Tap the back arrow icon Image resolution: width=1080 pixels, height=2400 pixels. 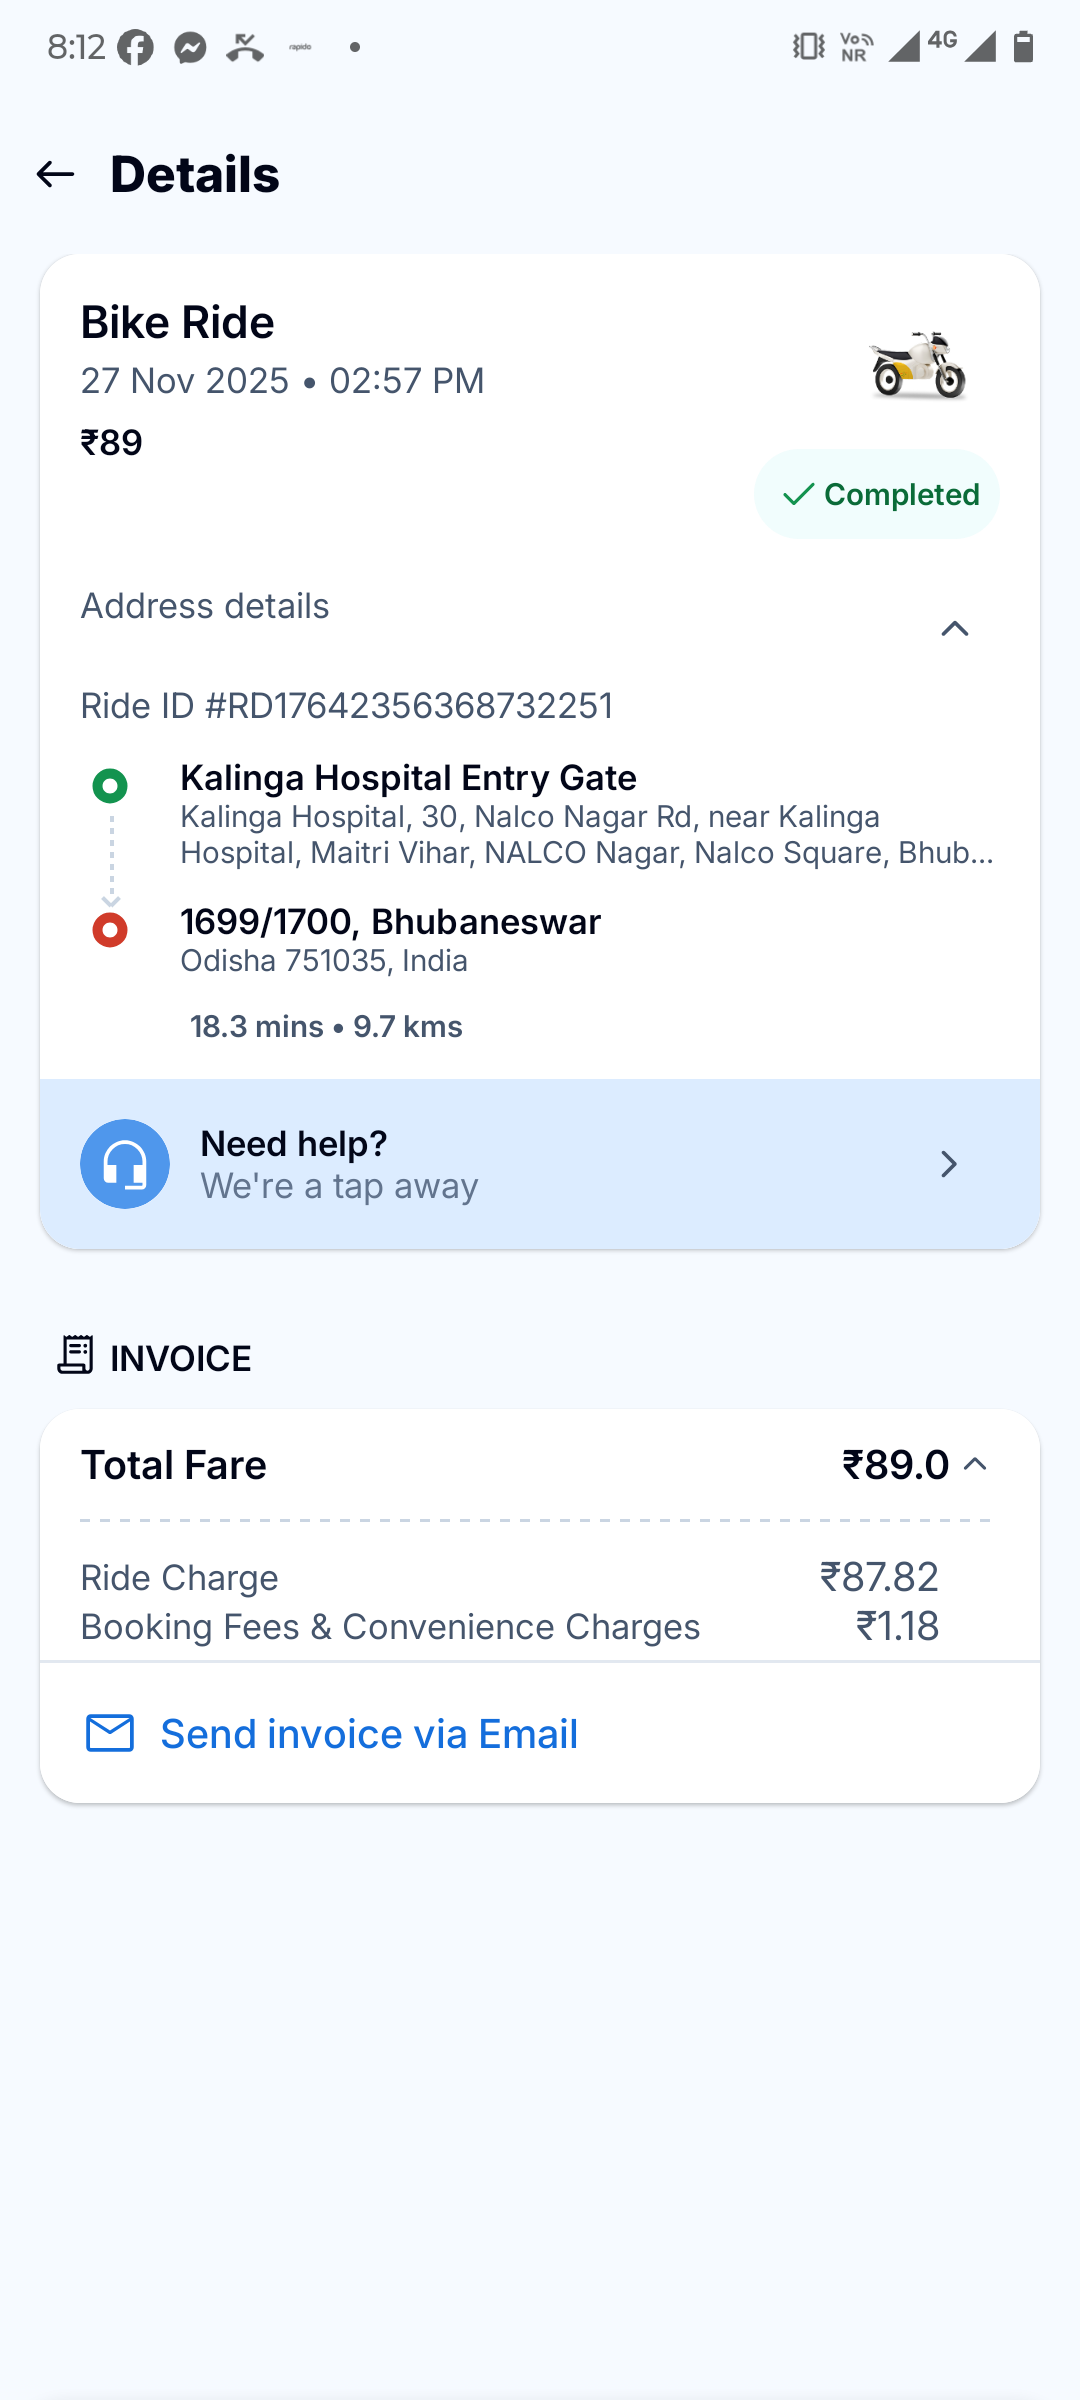(56, 175)
